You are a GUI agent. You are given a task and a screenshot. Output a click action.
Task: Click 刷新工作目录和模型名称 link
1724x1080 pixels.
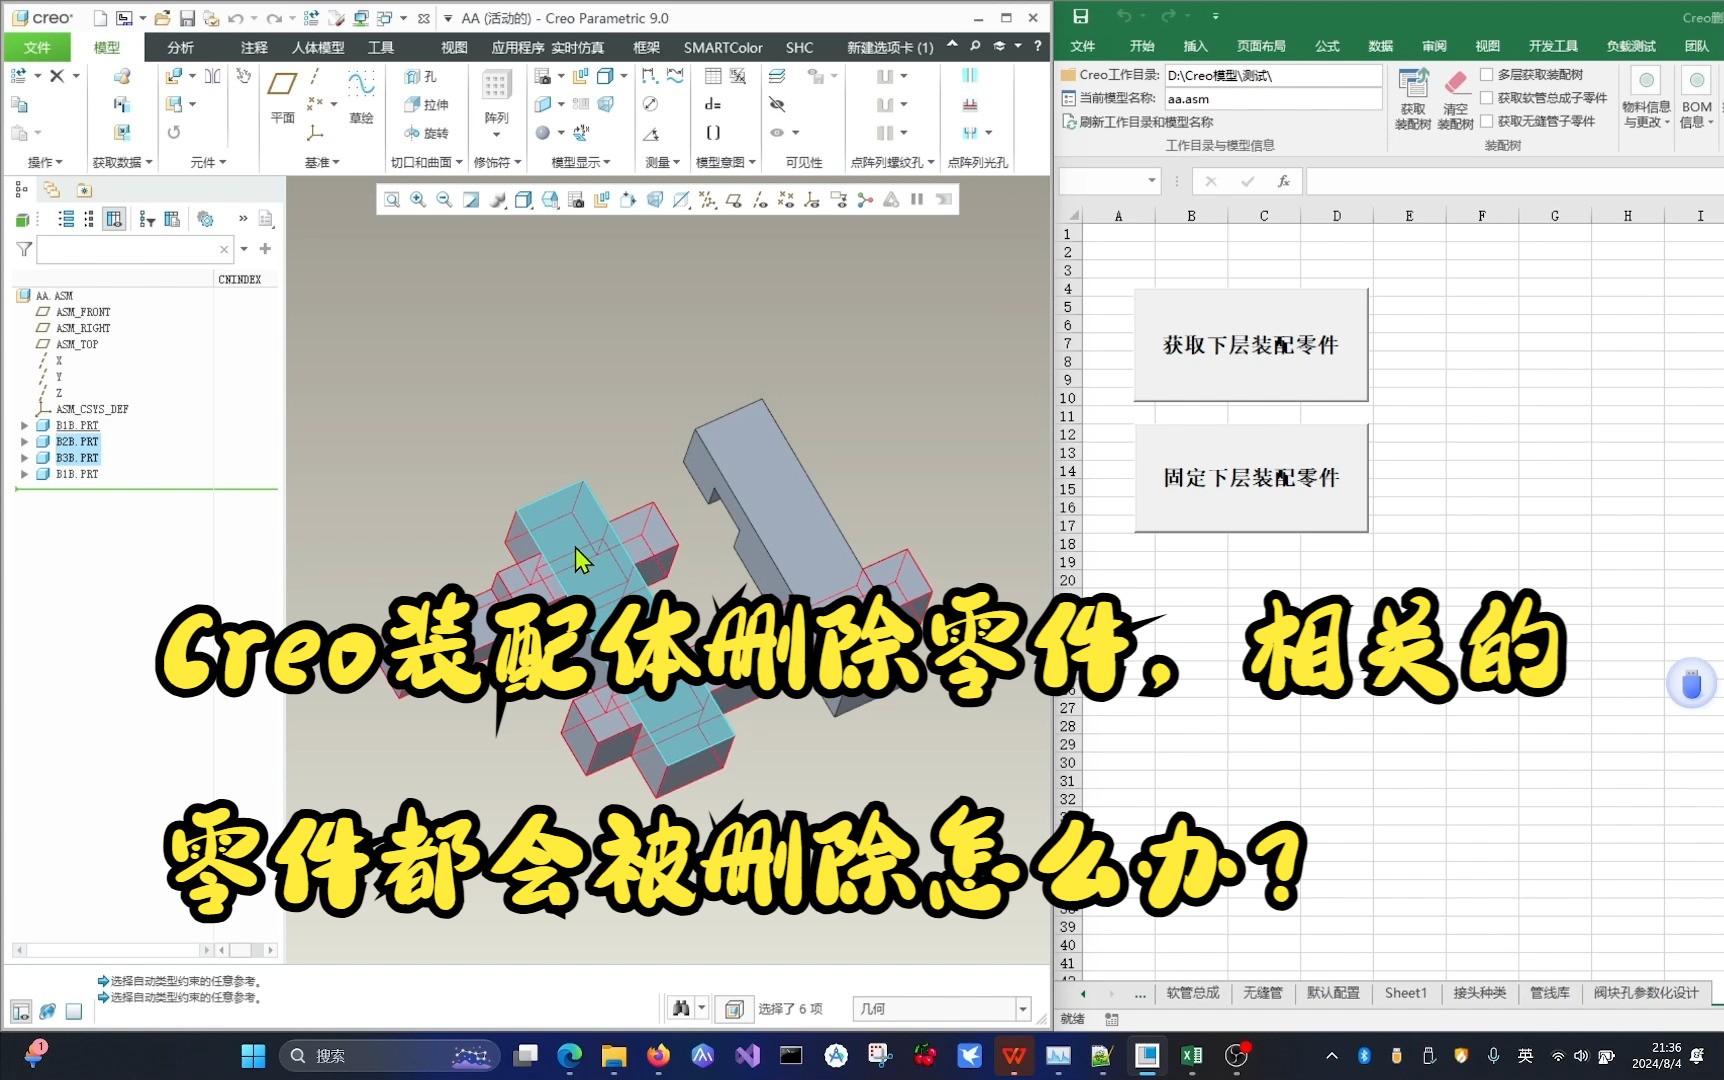point(1138,122)
